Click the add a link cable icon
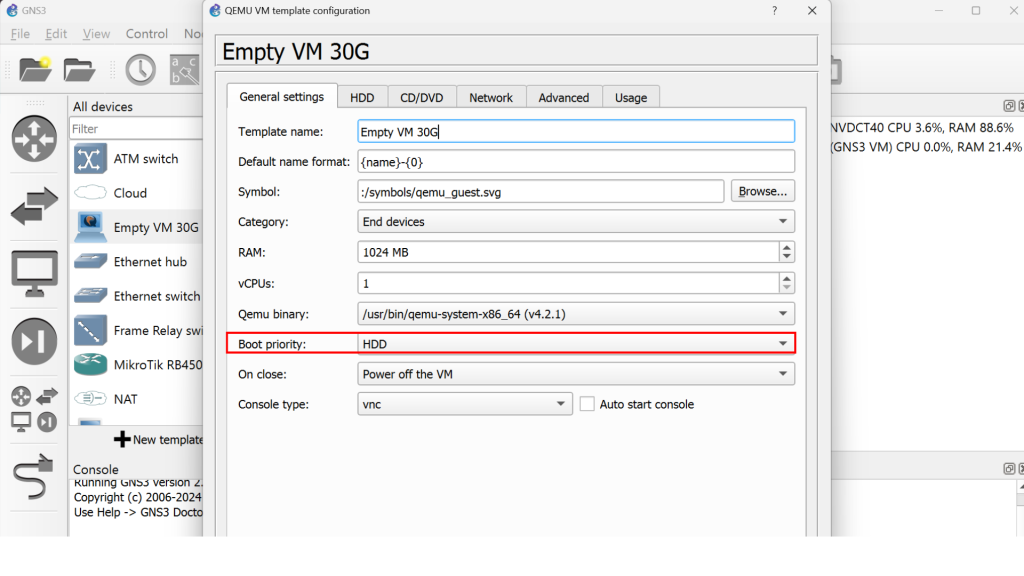 pos(34,476)
